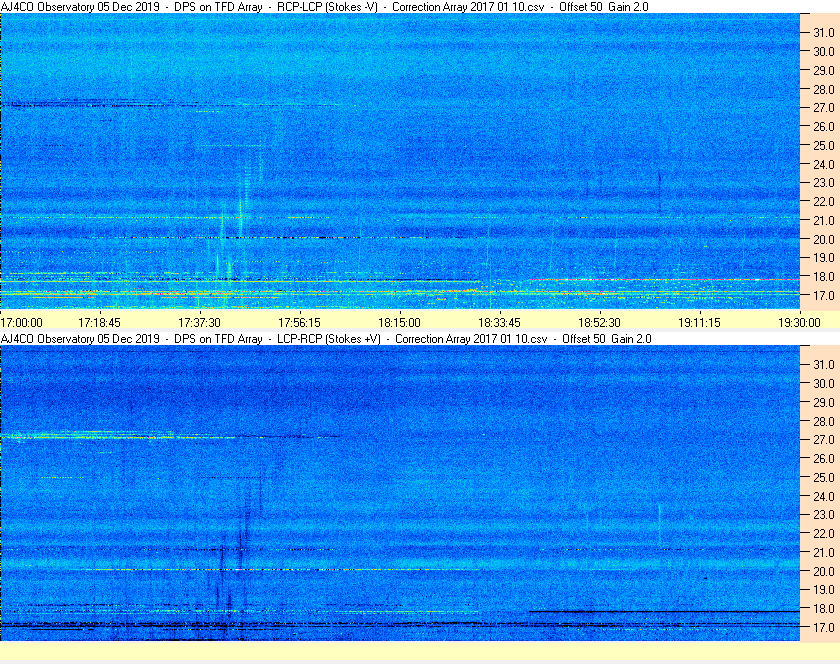Select the 30.0 frequency label on the LCP-RCP plot

click(x=824, y=383)
